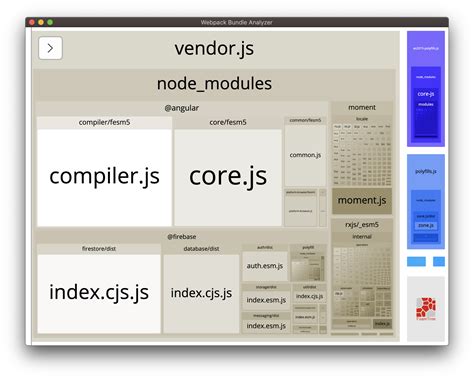Click node_modules in the es2015-polyfills.js chunk
Image resolution: width=474 pixels, height=379 pixels.
tap(426, 77)
